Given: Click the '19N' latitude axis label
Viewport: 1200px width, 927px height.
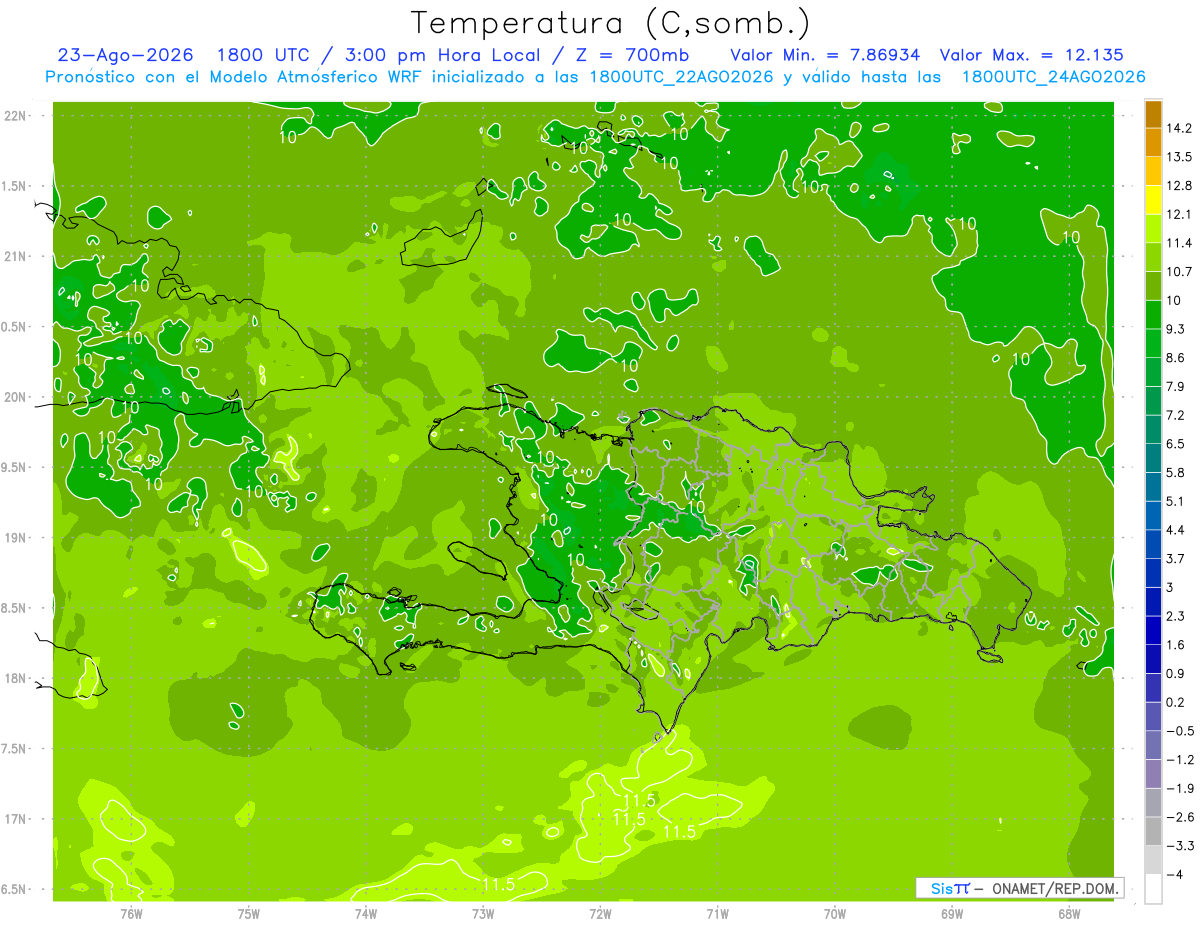Looking at the screenshot, I should [x=16, y=538].
